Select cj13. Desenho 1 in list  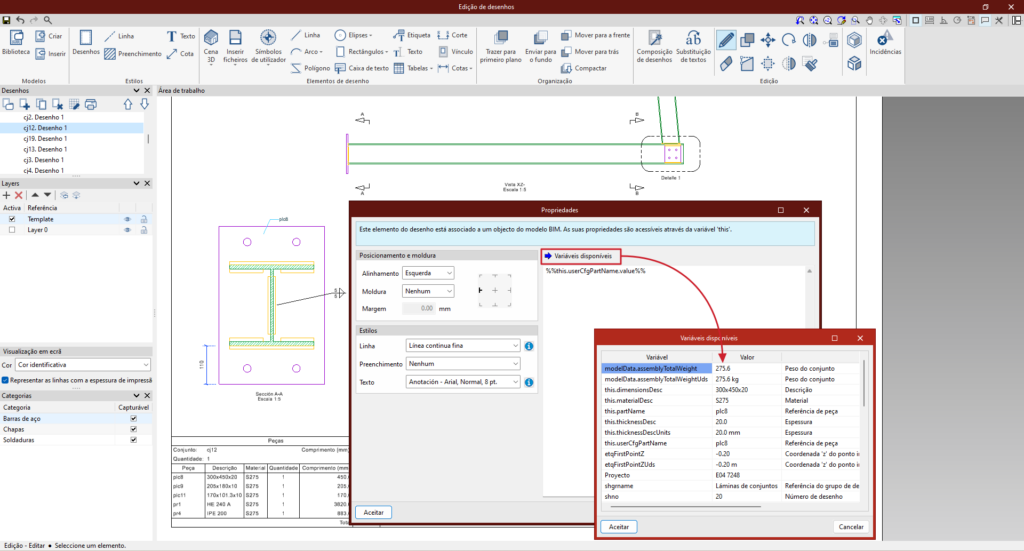tap(45, 149)
